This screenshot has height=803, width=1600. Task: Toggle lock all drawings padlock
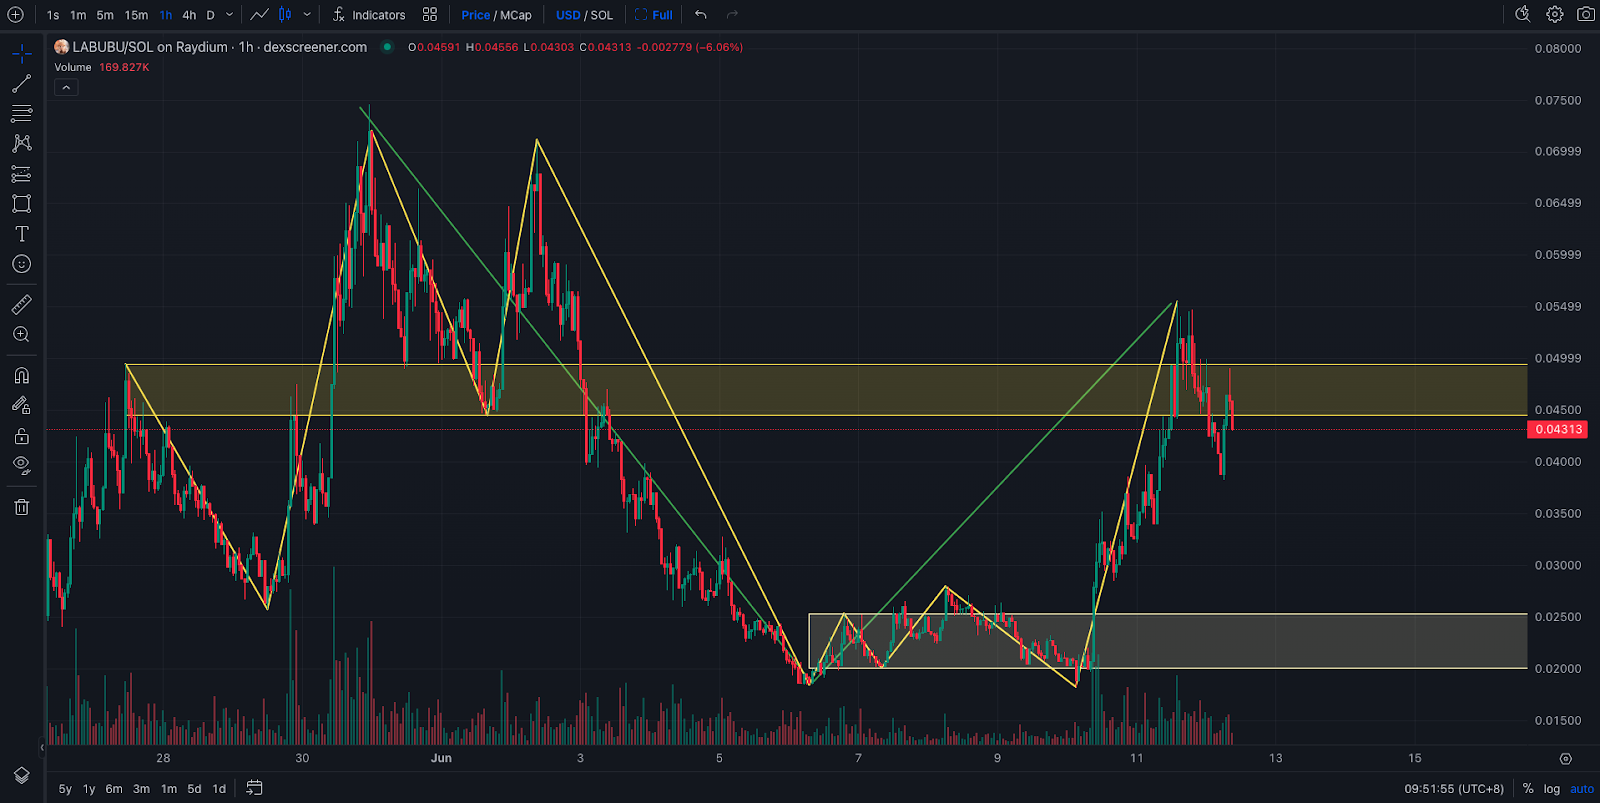[21, 436]
